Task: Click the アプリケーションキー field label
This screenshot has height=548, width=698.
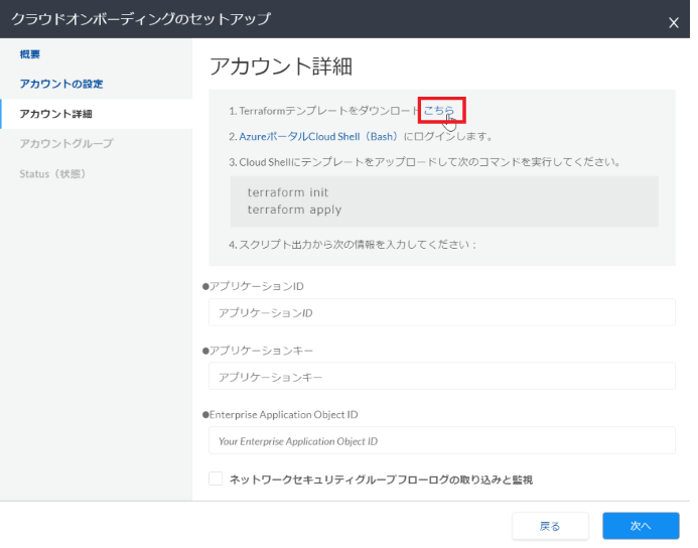Action: pyautogui.click(x=261, y=351)
